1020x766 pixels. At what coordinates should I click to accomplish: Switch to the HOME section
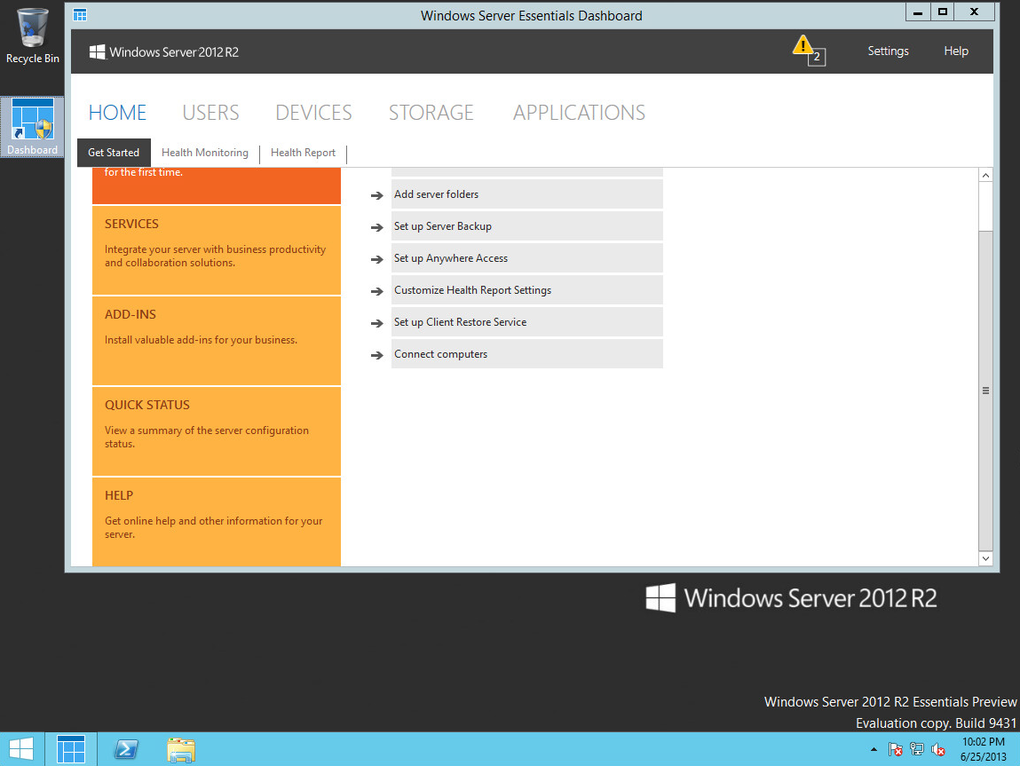pyautogui.click(x=117, y=112)
